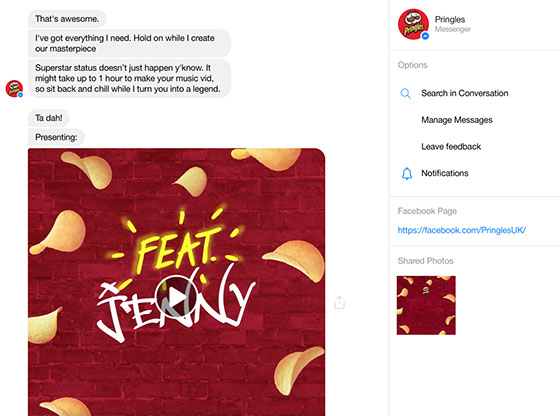Click the Pringles name in sidebar header

pos(450,19)
